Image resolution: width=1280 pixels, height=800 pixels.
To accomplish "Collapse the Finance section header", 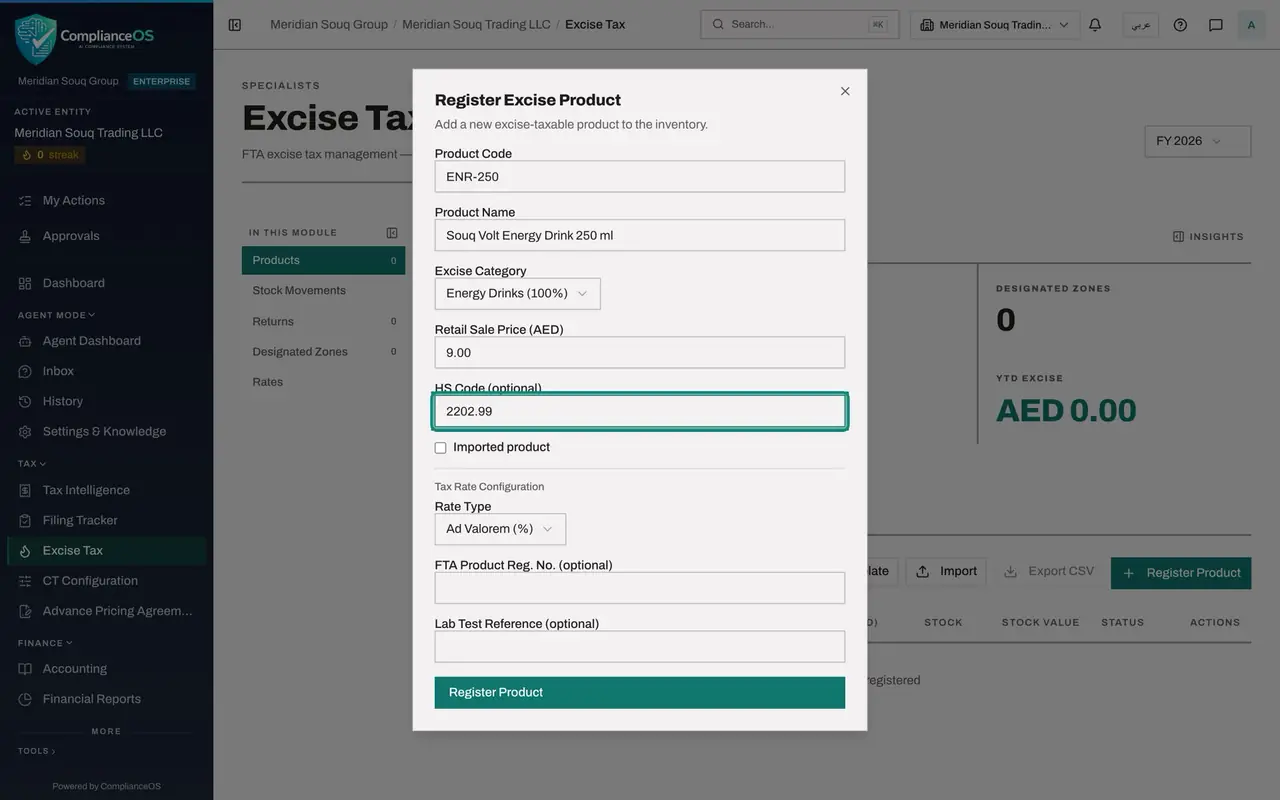I will coord(45,643).
